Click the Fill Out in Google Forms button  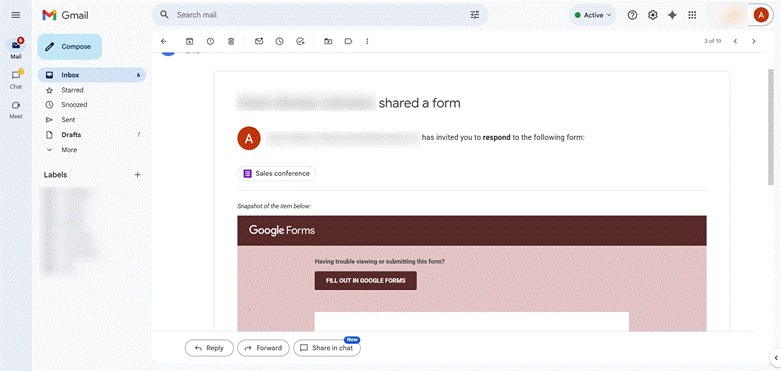click(x=366, y=280)
